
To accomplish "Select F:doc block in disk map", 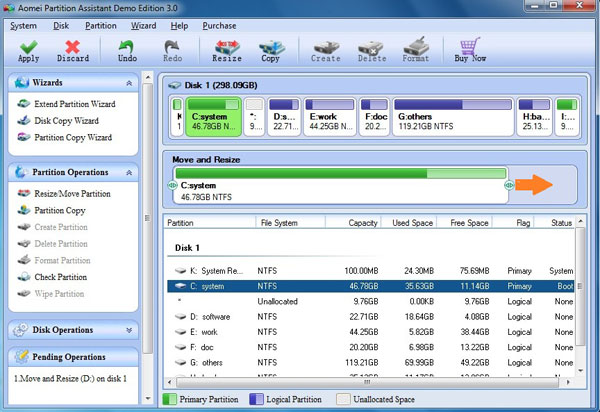I will coord(374,117).
